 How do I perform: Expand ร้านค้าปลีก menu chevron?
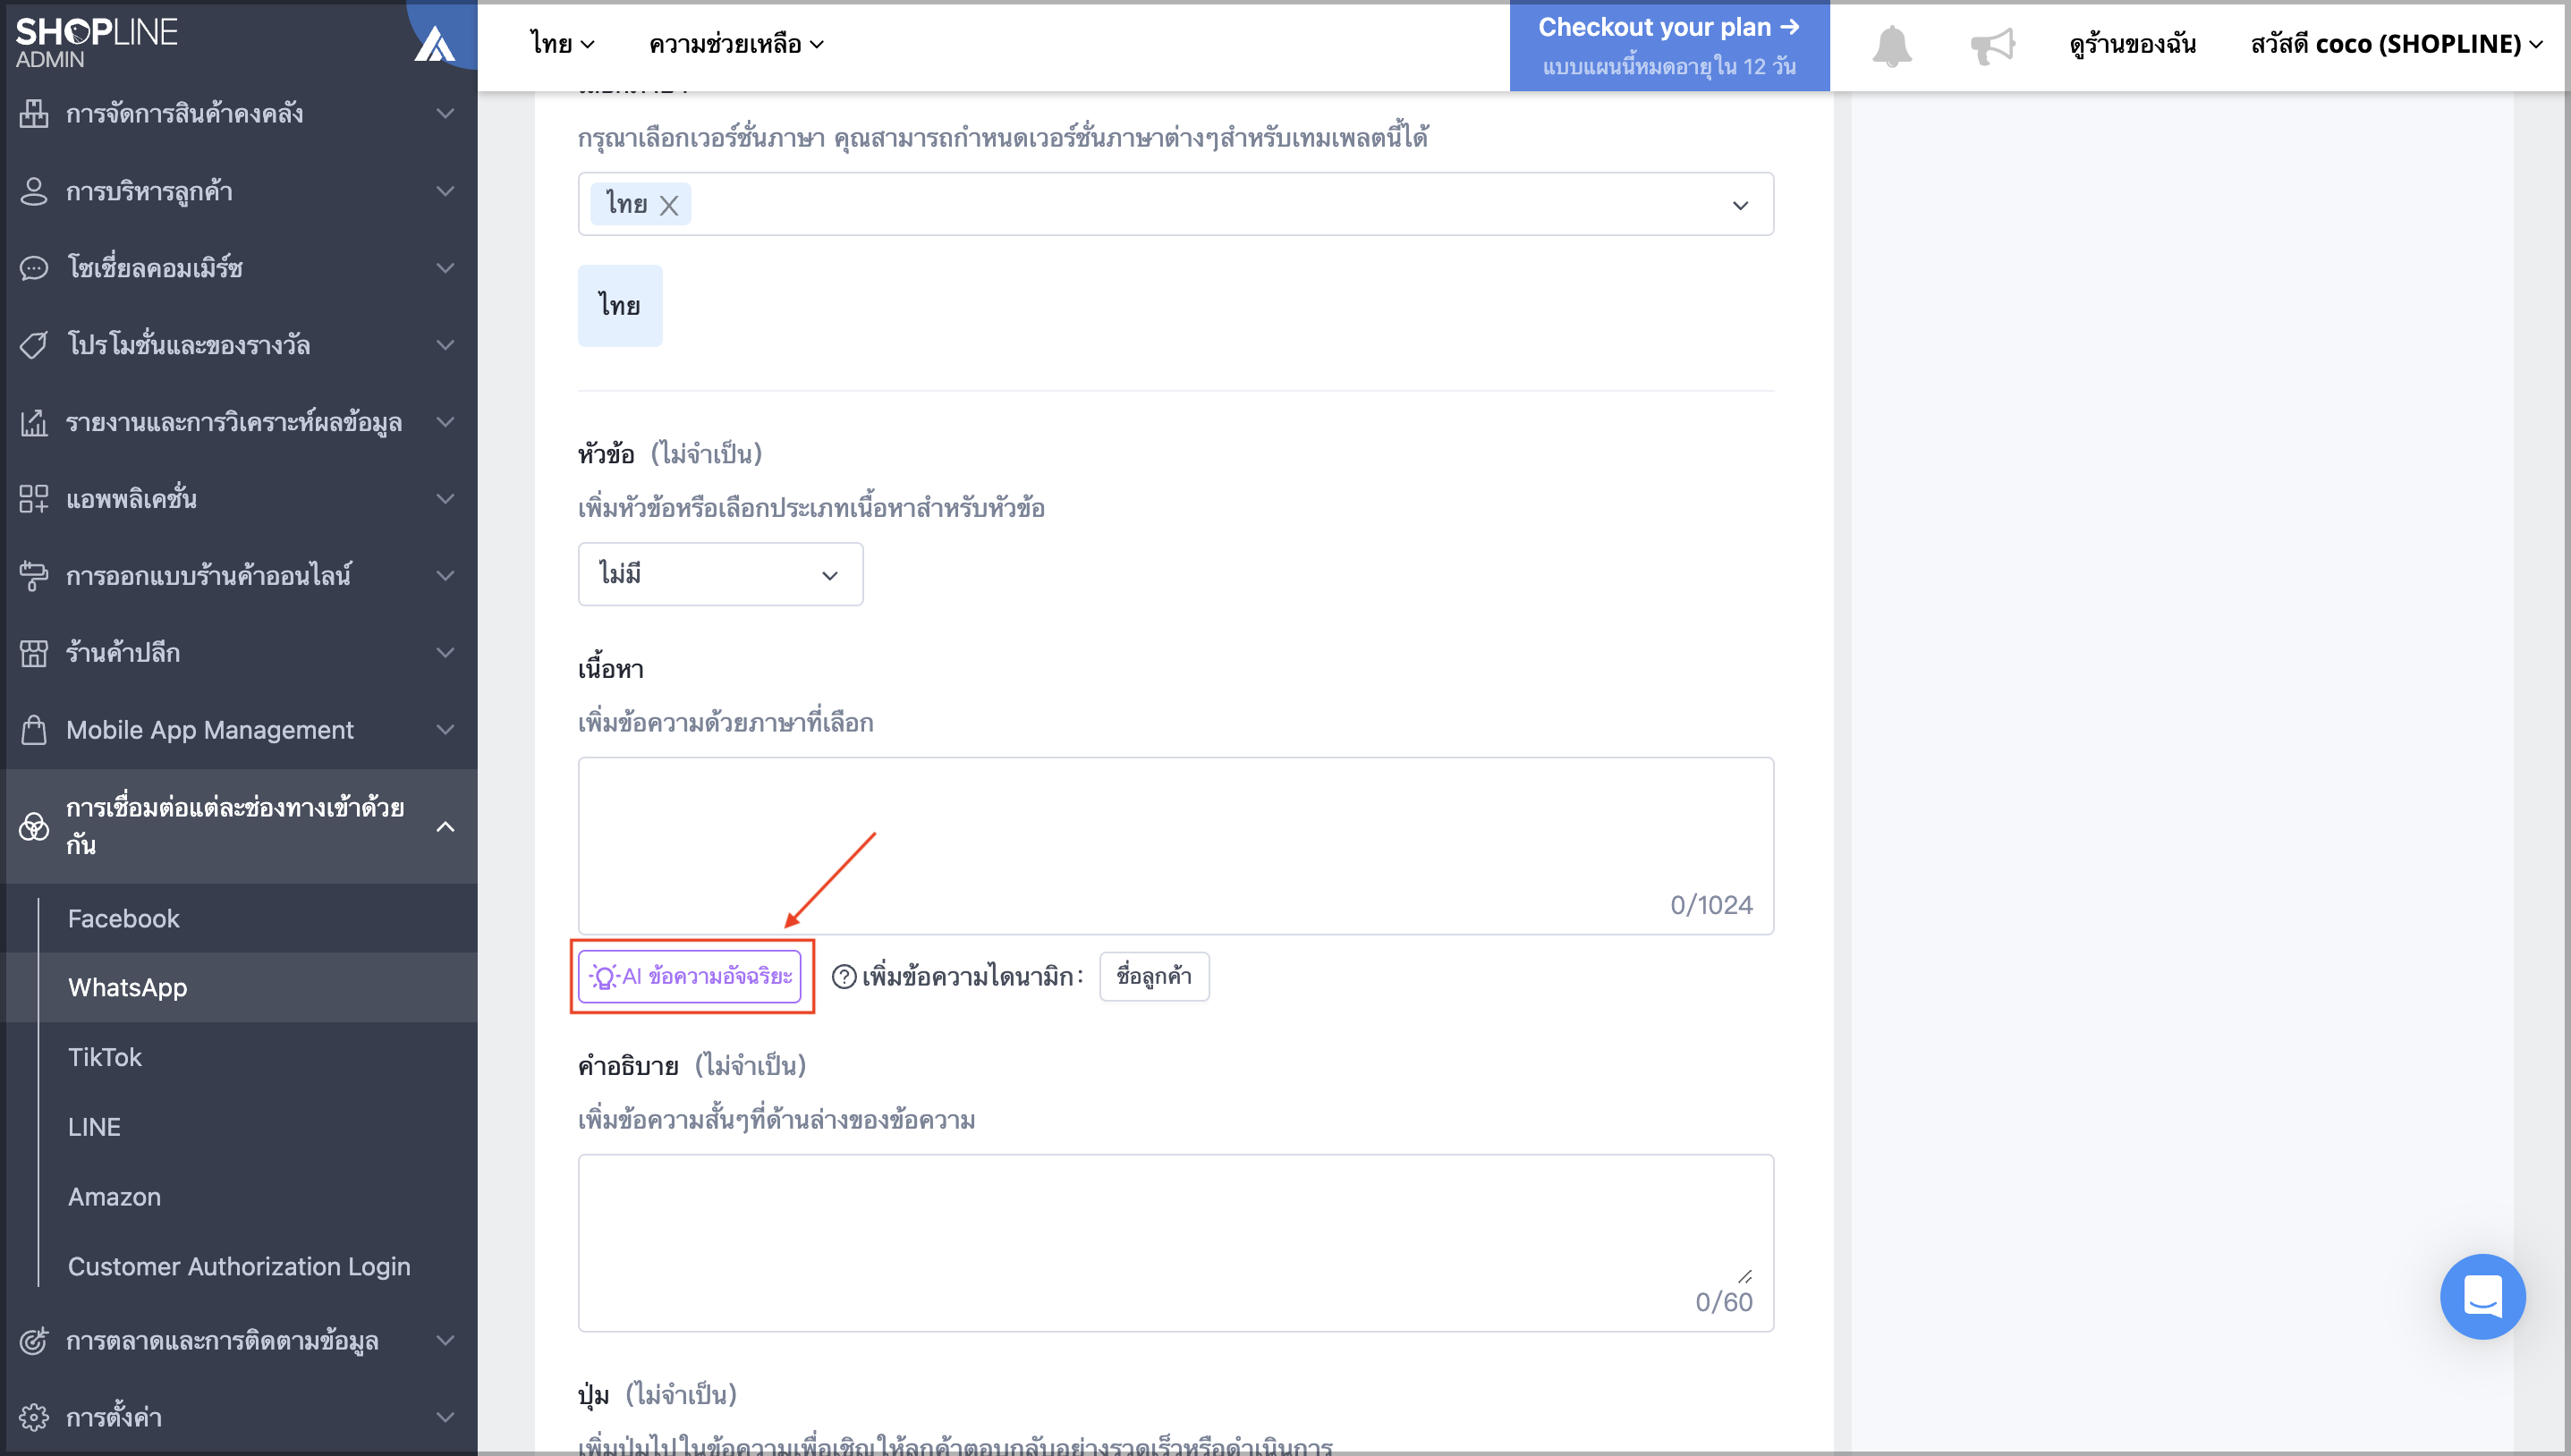(446, 653)
